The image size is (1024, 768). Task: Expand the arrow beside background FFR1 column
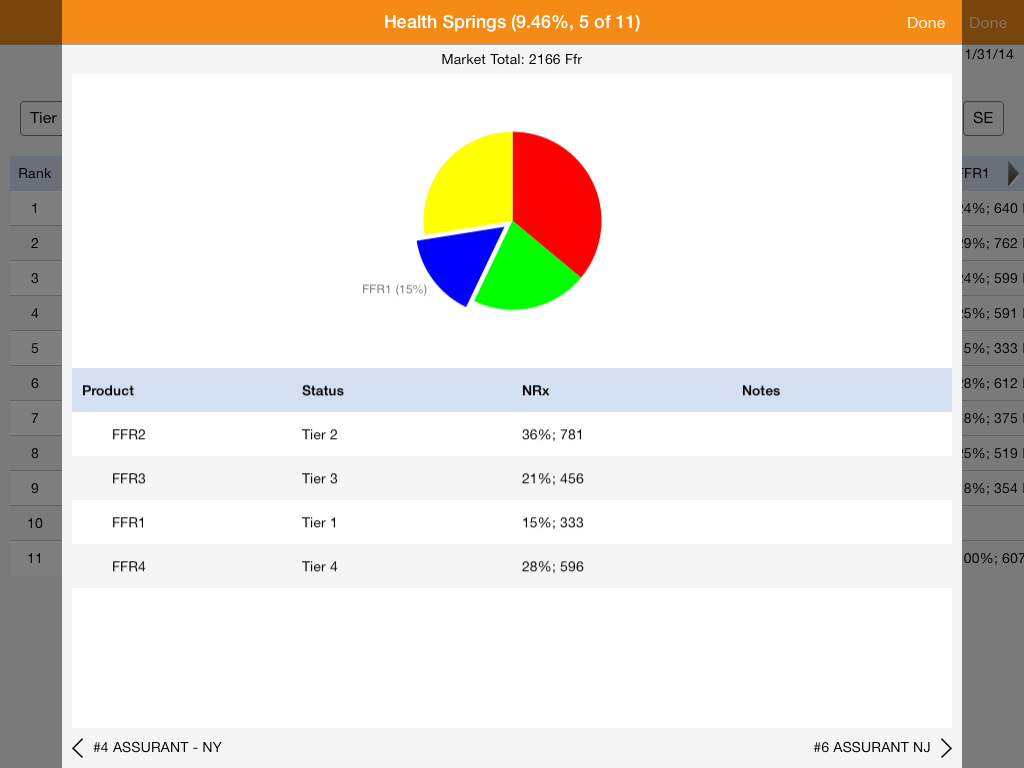[x=1013, y=174]
